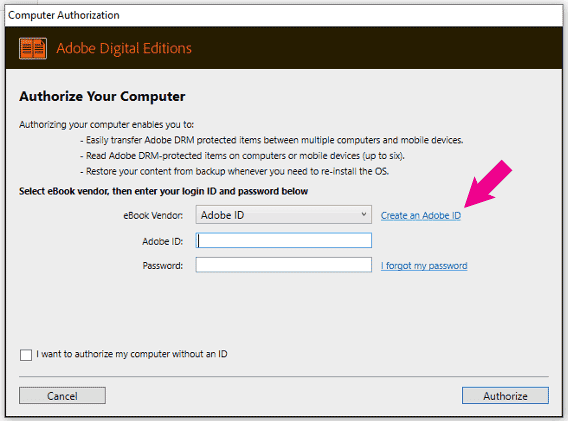The image size is (568, 421).
Task: Click the Authorize Your Computer heading
Action: click(x=102, y=96)
